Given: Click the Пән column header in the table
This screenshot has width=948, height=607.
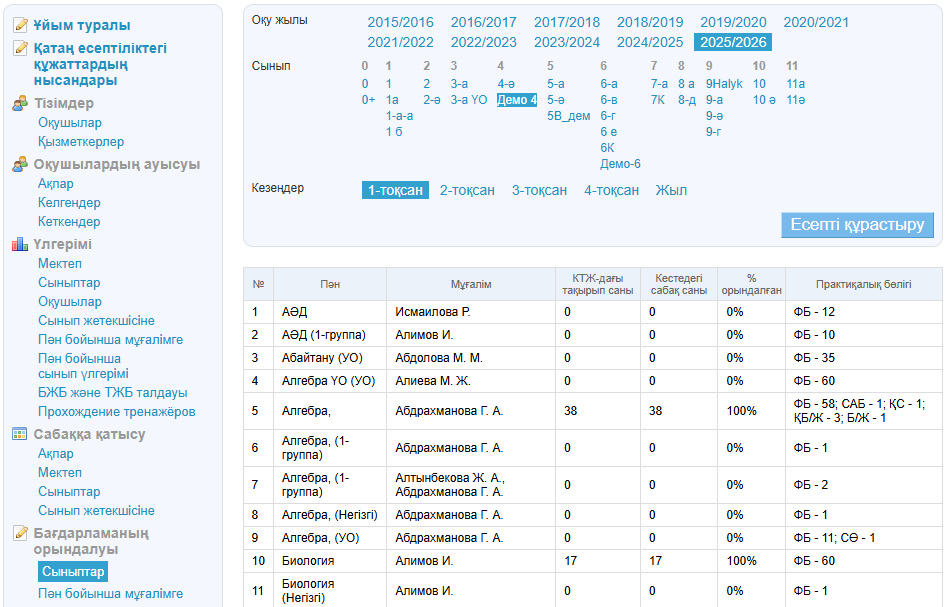Looking at the screenshot, I should (330, 284).
